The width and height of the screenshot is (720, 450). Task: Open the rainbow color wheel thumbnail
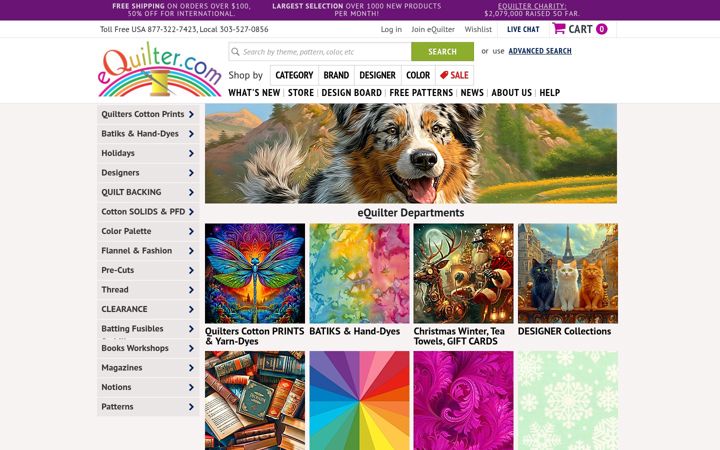(x=359, y=400)
